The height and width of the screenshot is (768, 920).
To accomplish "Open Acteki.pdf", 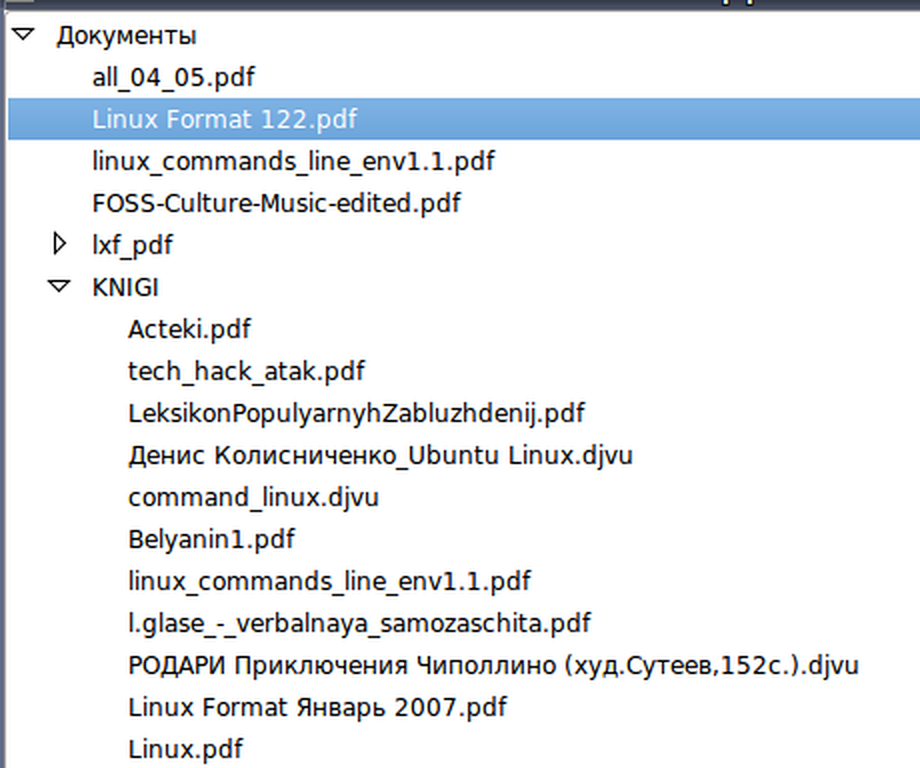I will click(x=190, y=329).
